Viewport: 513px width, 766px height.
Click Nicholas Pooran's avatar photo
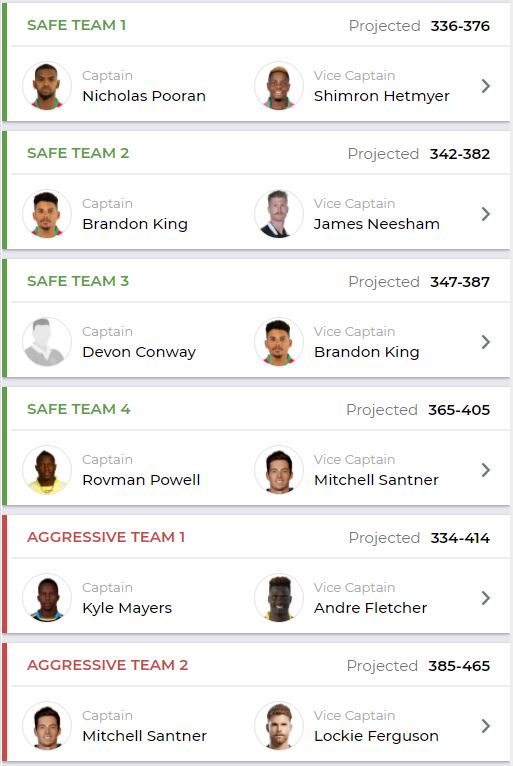coord(47,86)
